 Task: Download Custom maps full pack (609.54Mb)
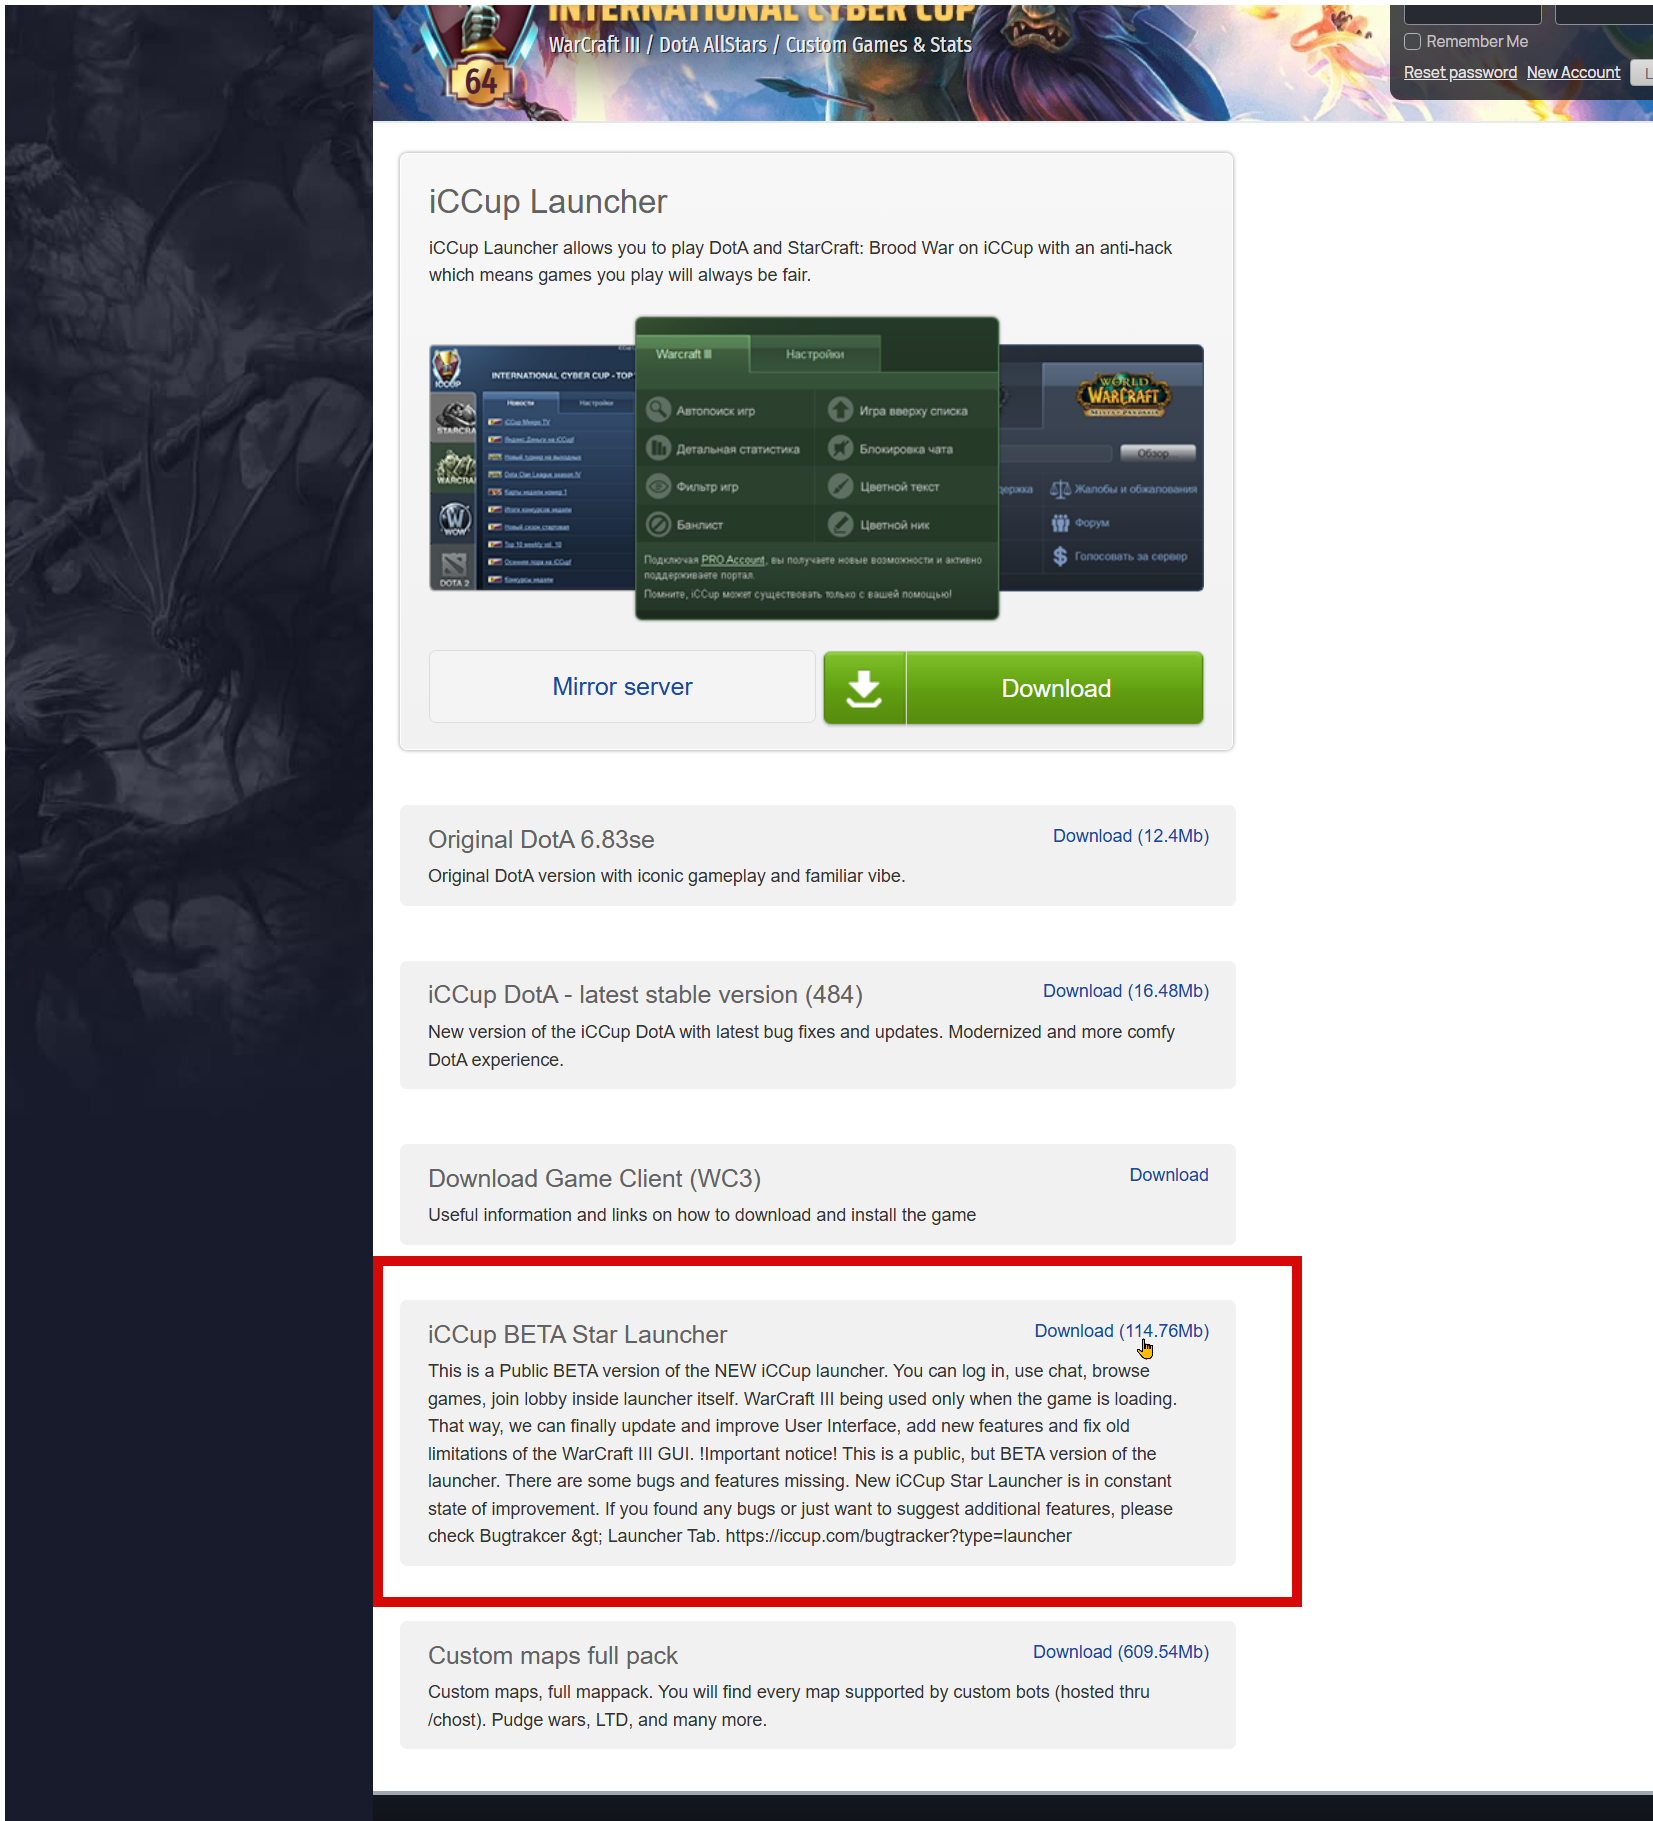coord(1121,1652)
